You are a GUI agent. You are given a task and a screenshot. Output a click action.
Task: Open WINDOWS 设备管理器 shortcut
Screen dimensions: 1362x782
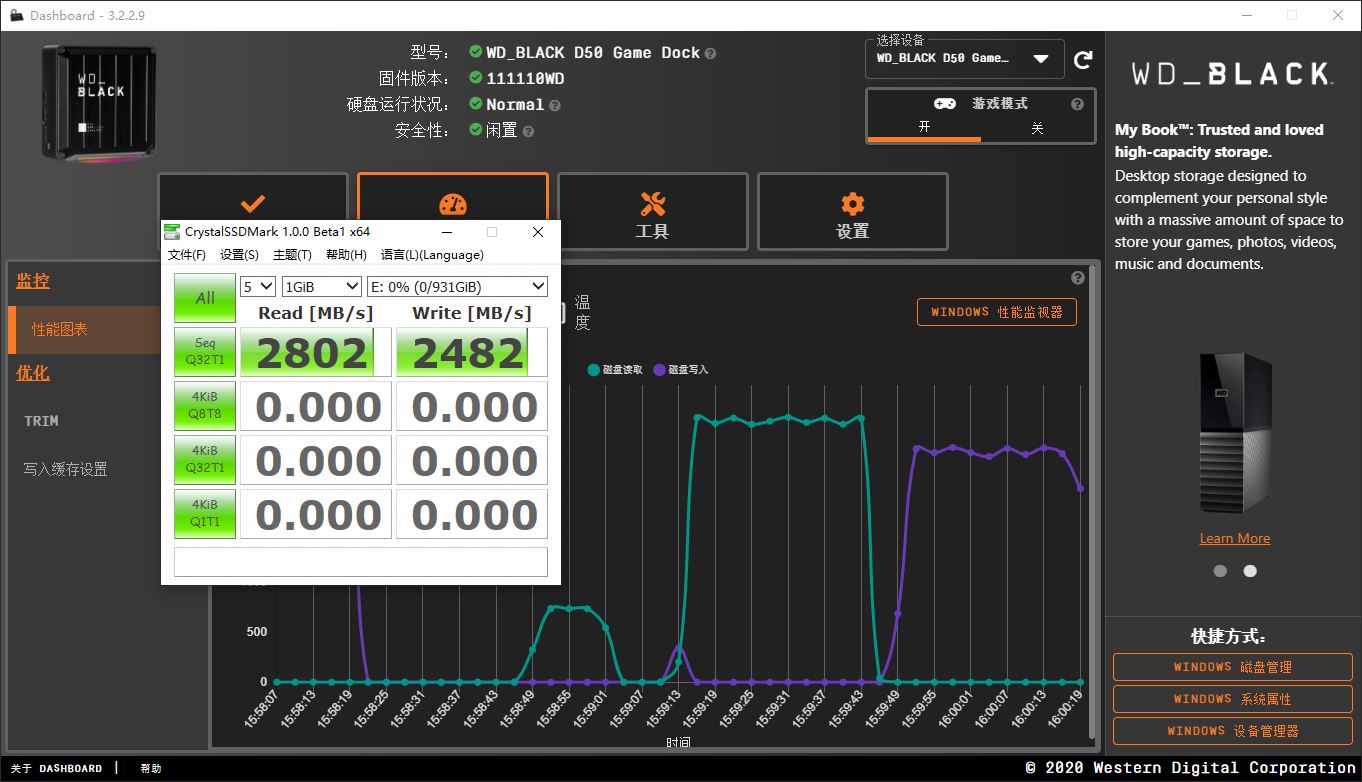(1233, 731)
